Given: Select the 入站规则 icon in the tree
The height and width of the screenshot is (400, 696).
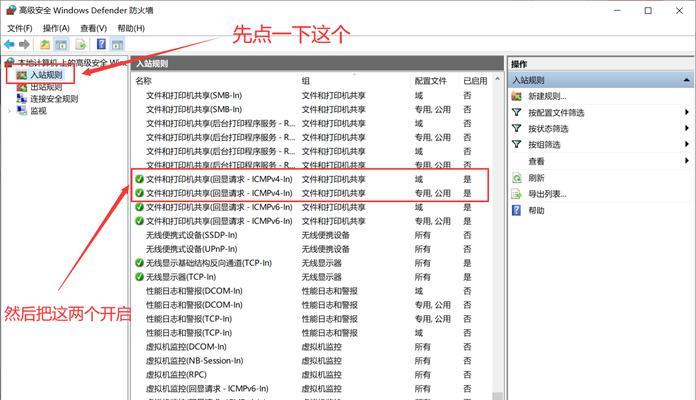Looking at the screenshot, I should click(x=22, y=75).
